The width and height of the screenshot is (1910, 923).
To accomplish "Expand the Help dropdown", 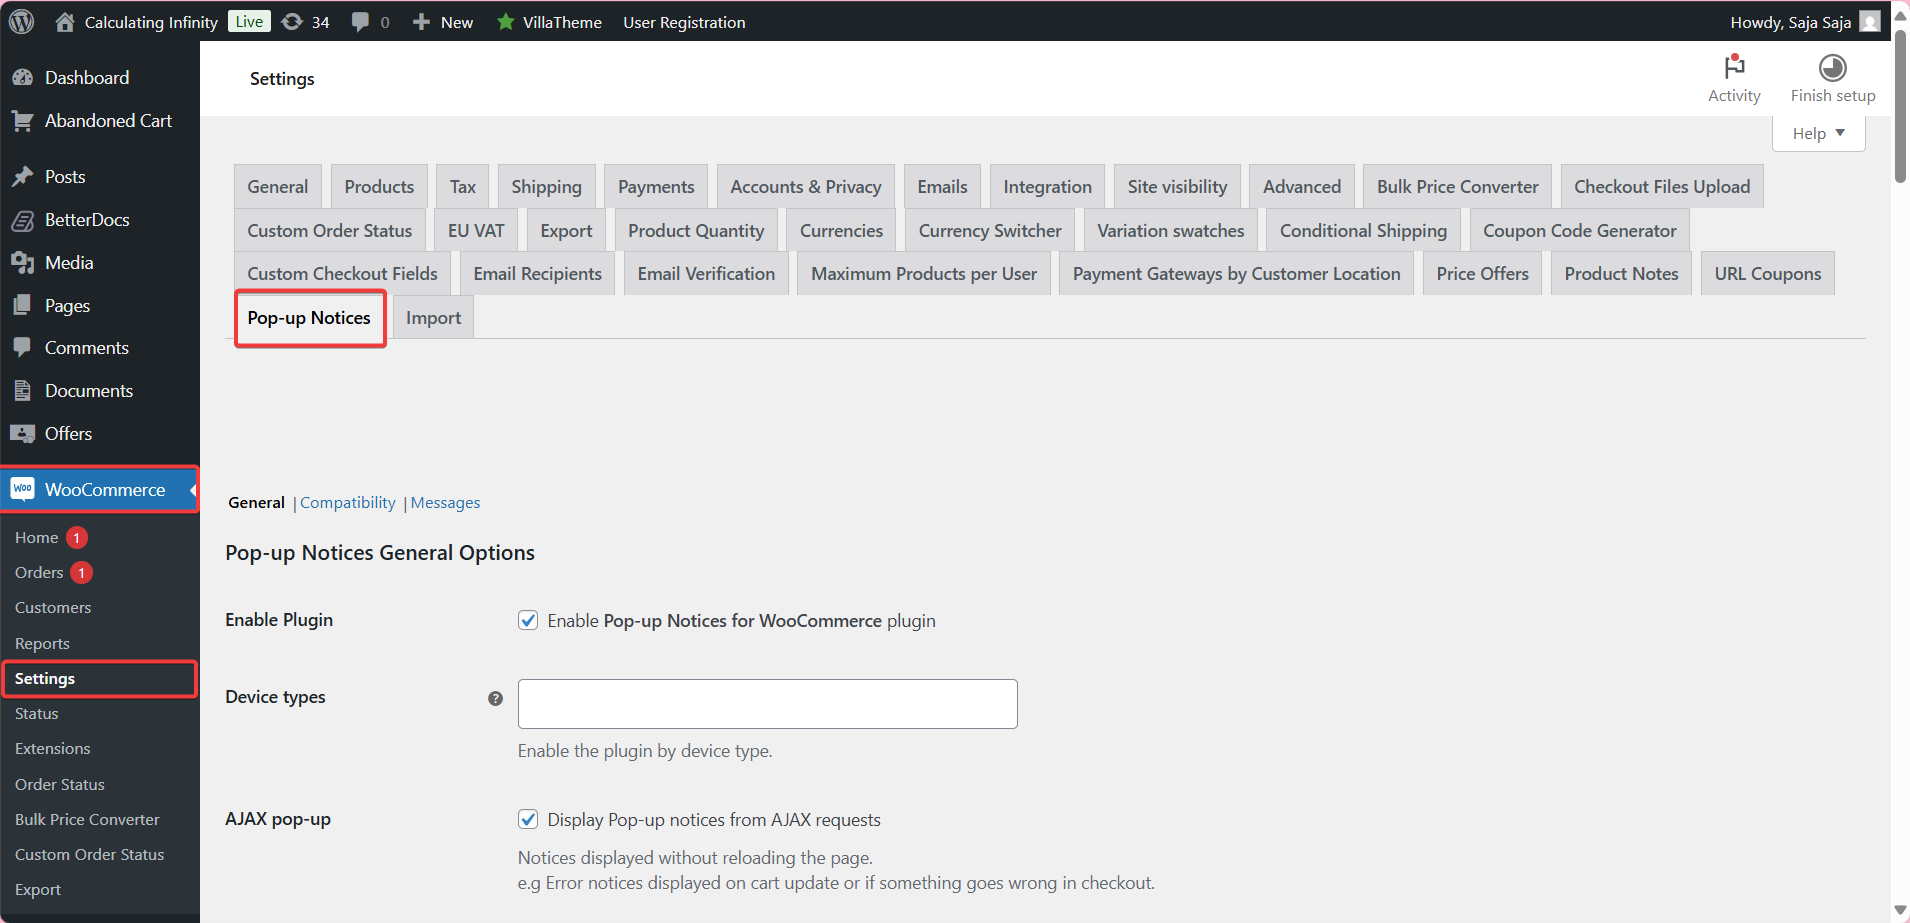I will pos(1818,133).
